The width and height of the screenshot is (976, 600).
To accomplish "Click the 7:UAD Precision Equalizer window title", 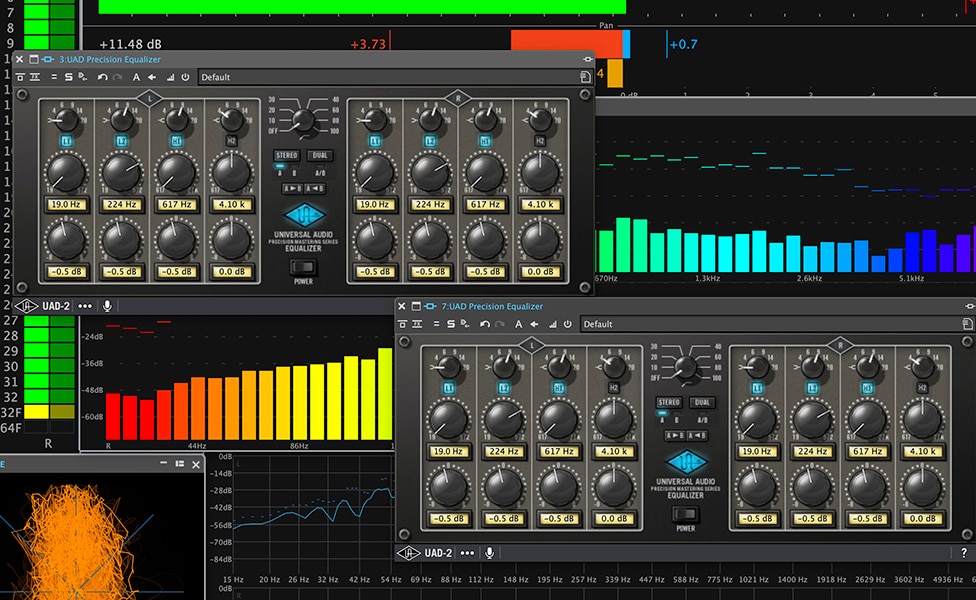I will click(x=492, y=306).
